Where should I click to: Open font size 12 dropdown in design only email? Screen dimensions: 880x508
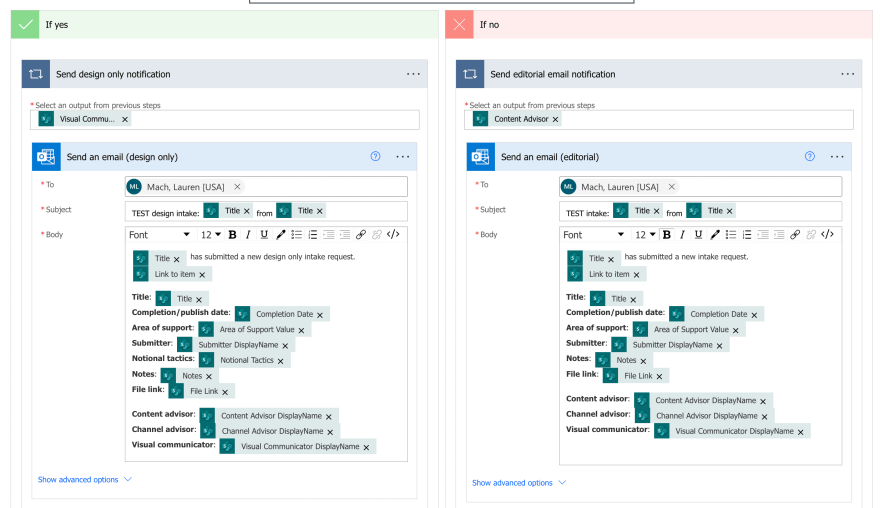[x=211, y=235]
